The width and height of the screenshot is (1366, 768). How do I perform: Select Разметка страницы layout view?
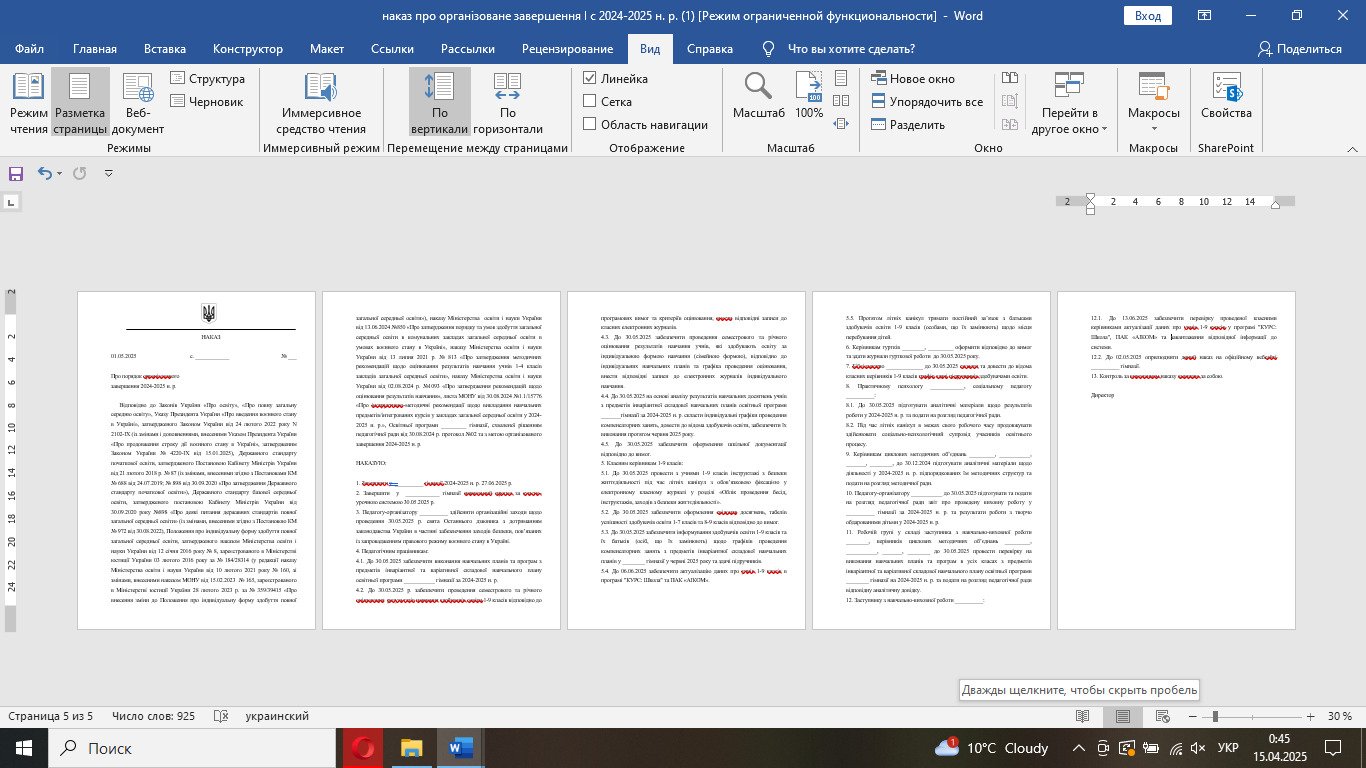tap(80, 103)
